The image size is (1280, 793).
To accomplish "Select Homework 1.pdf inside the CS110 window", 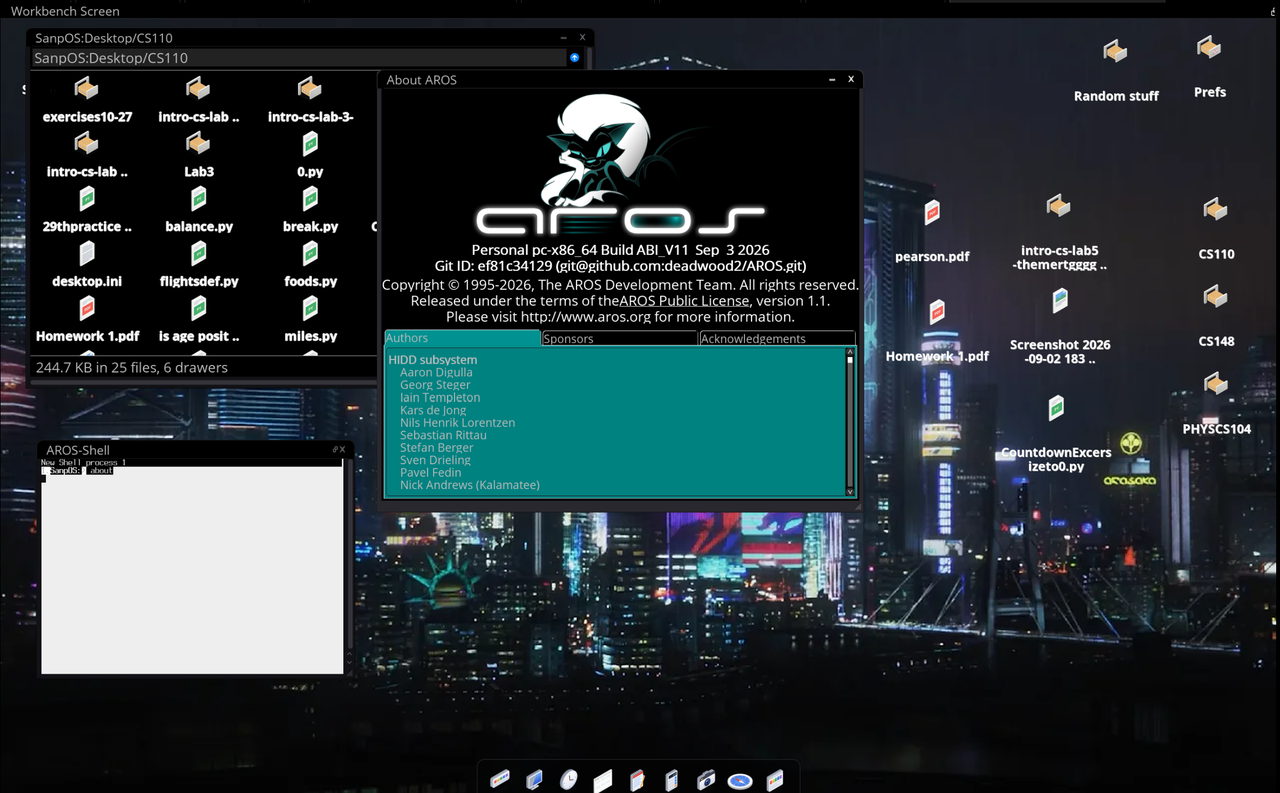I will tap(87, 320).
